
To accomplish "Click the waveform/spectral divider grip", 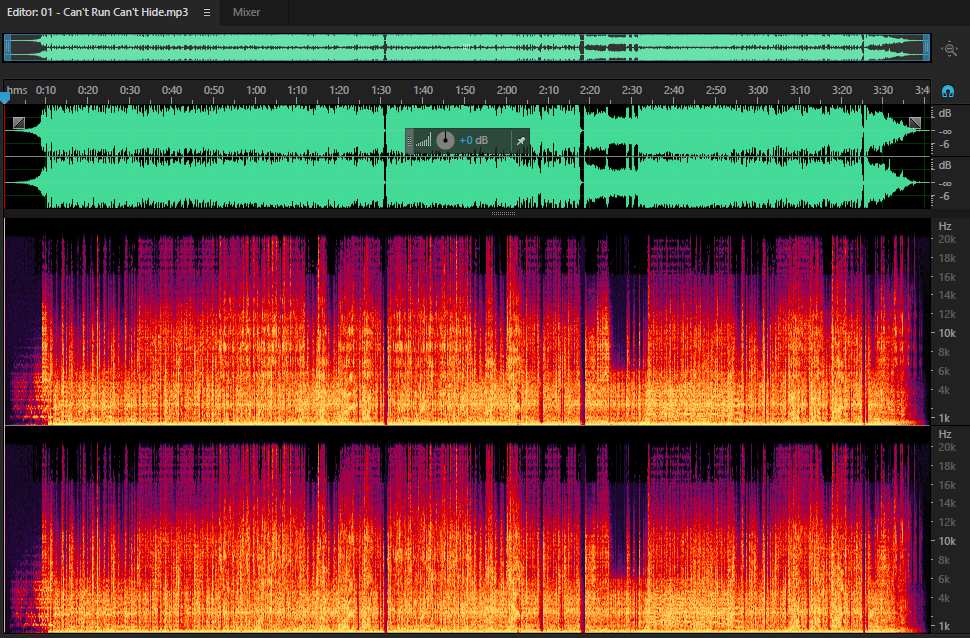I will pos(503,213).
